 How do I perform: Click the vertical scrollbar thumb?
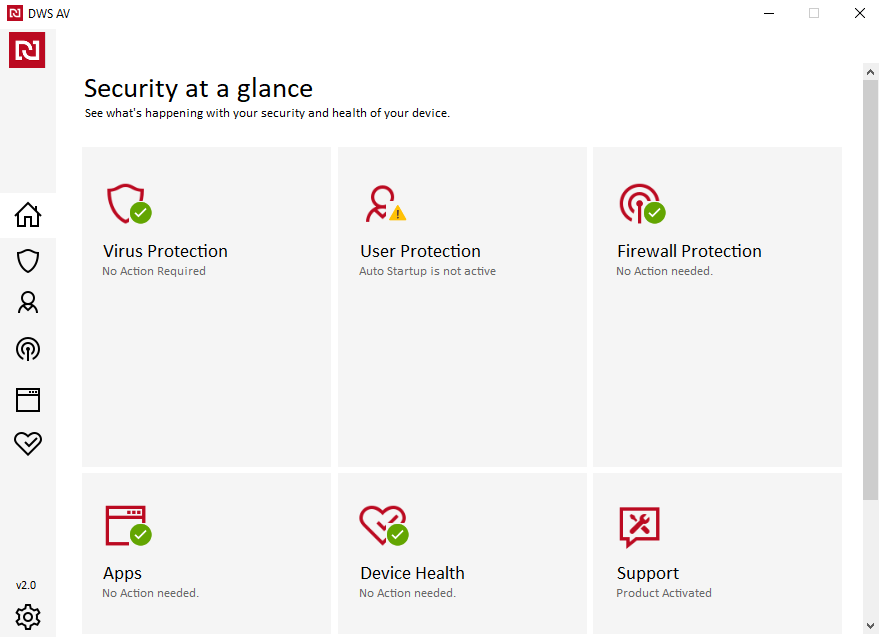coord(870,290)
